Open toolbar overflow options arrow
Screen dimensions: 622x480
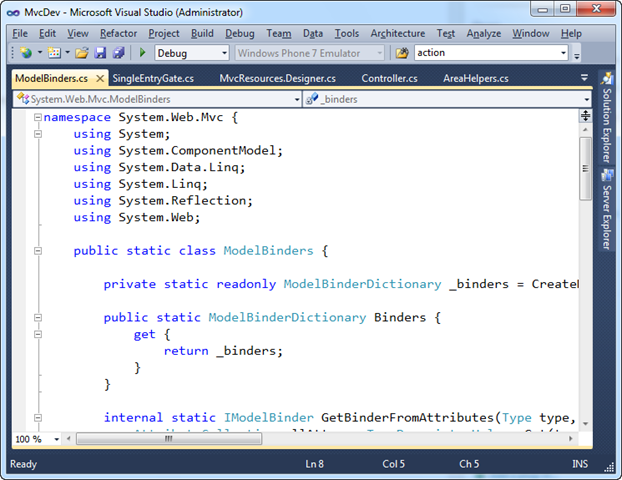577,57
